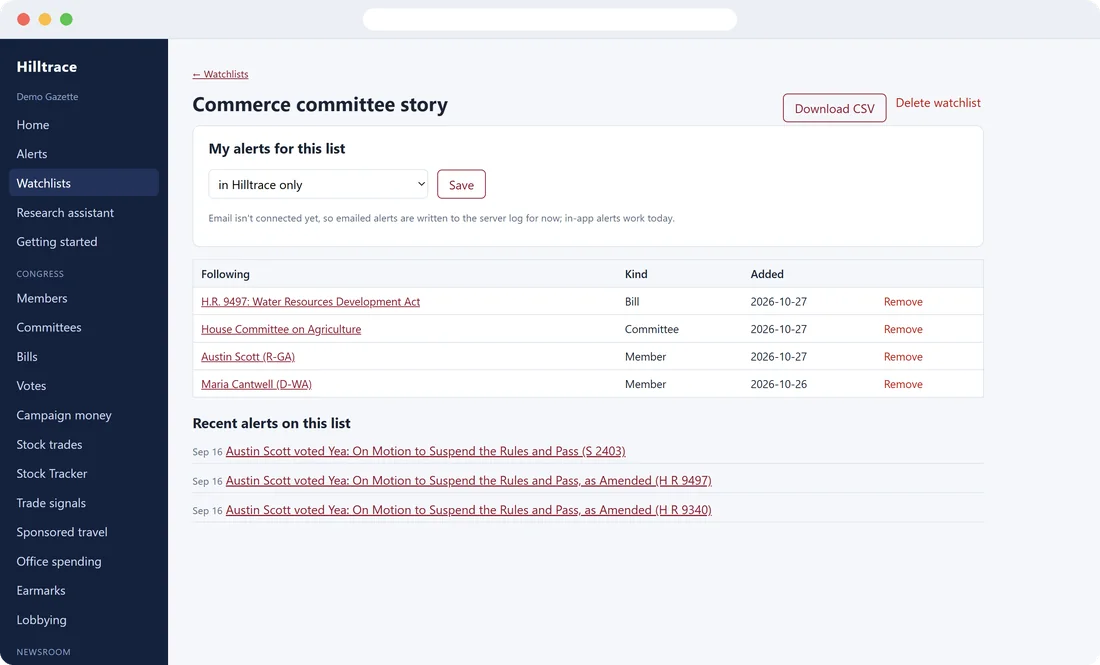Click the browser address bar

549,19
